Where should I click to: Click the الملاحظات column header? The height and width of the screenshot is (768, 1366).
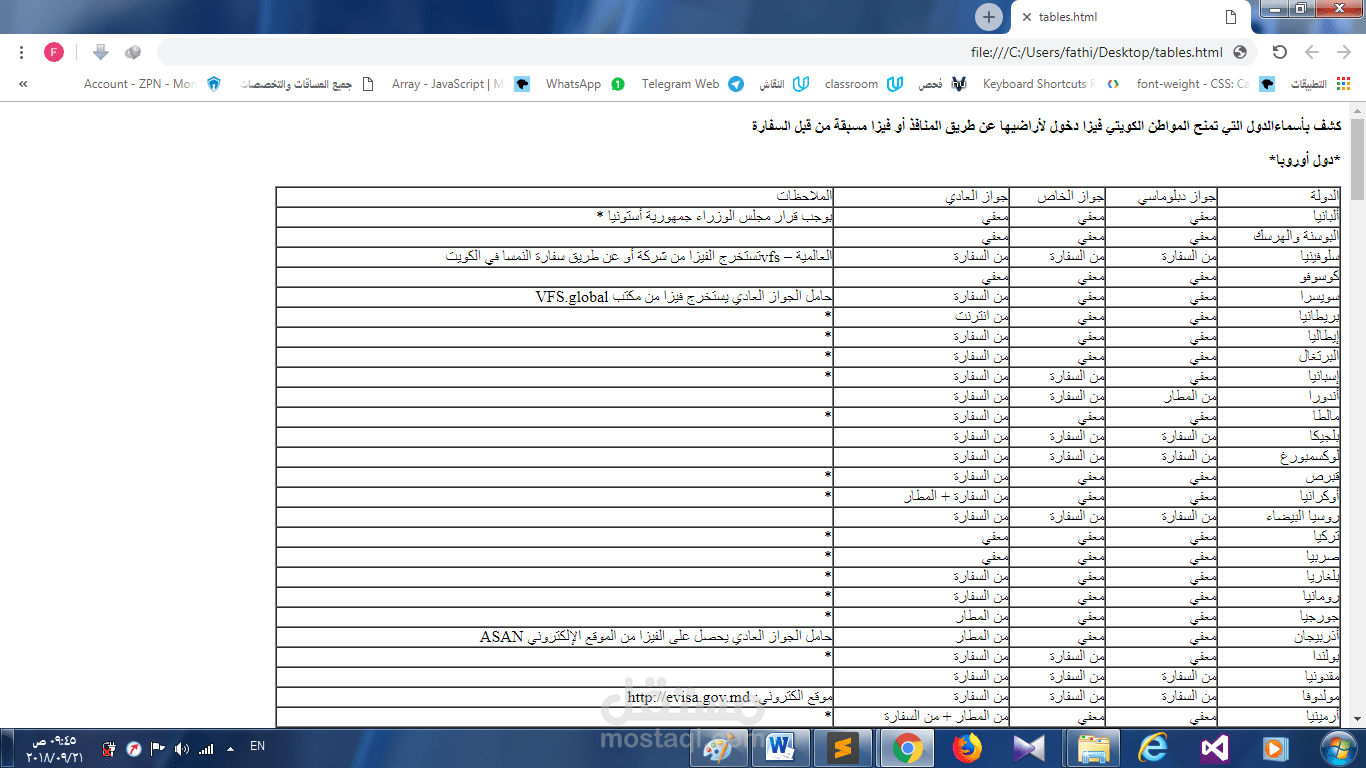pyautogui.click(x=555, y=197)
